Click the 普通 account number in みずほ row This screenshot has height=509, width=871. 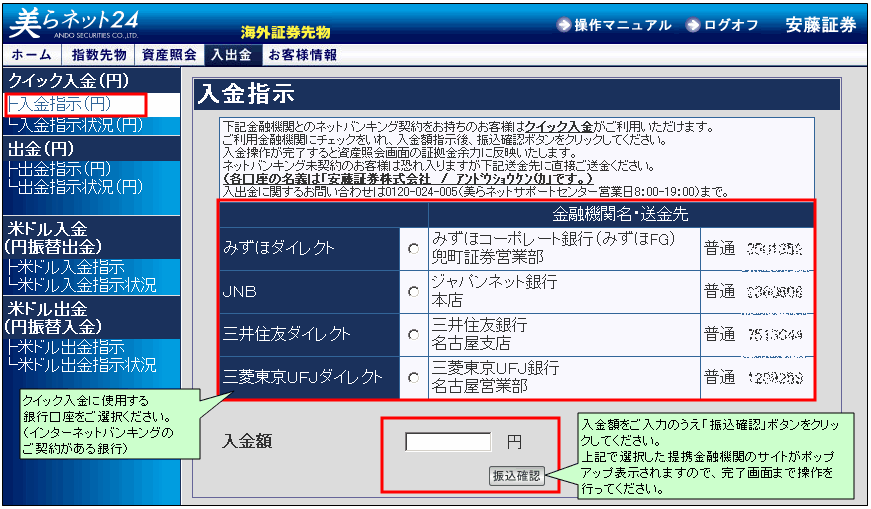pos(775,248)
